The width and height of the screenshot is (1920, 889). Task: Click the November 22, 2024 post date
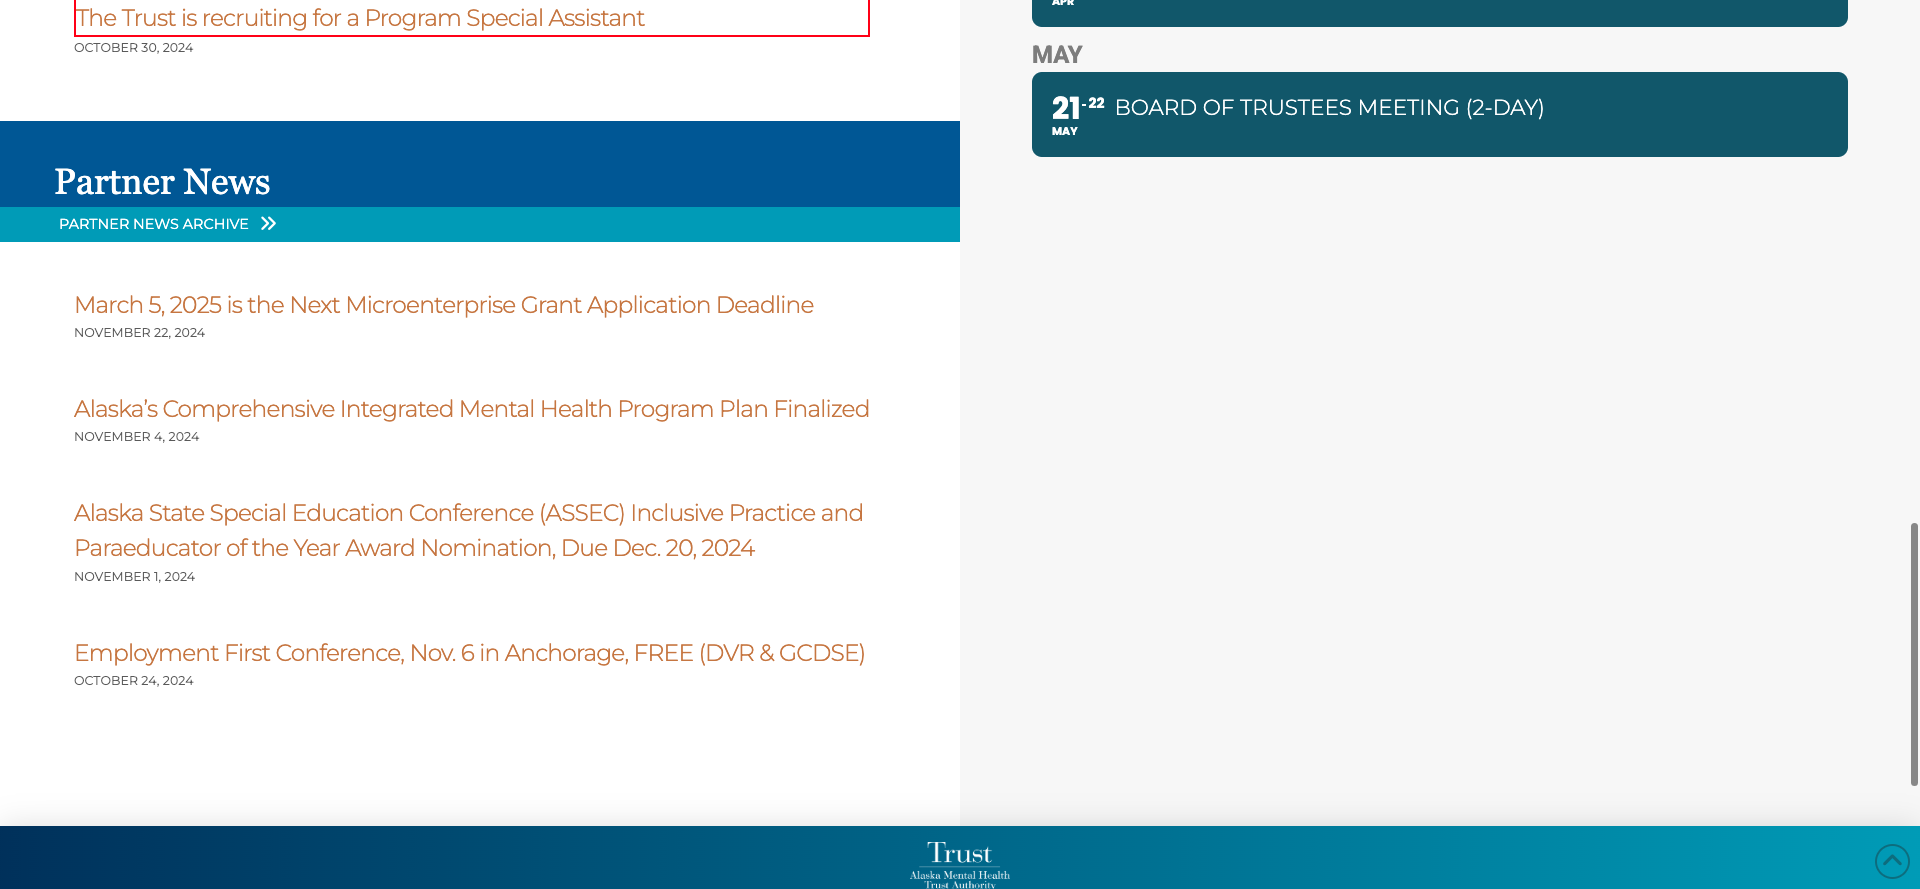tap(139, 333)
